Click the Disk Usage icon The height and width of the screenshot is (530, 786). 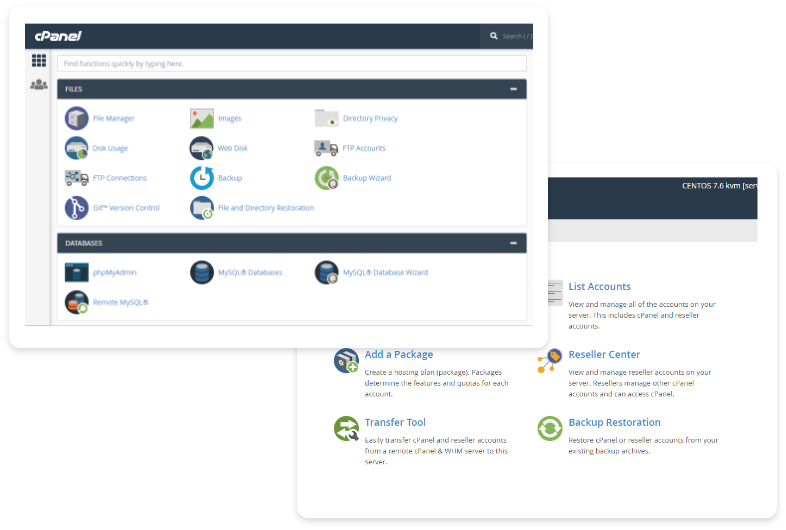tap(77, 148)
